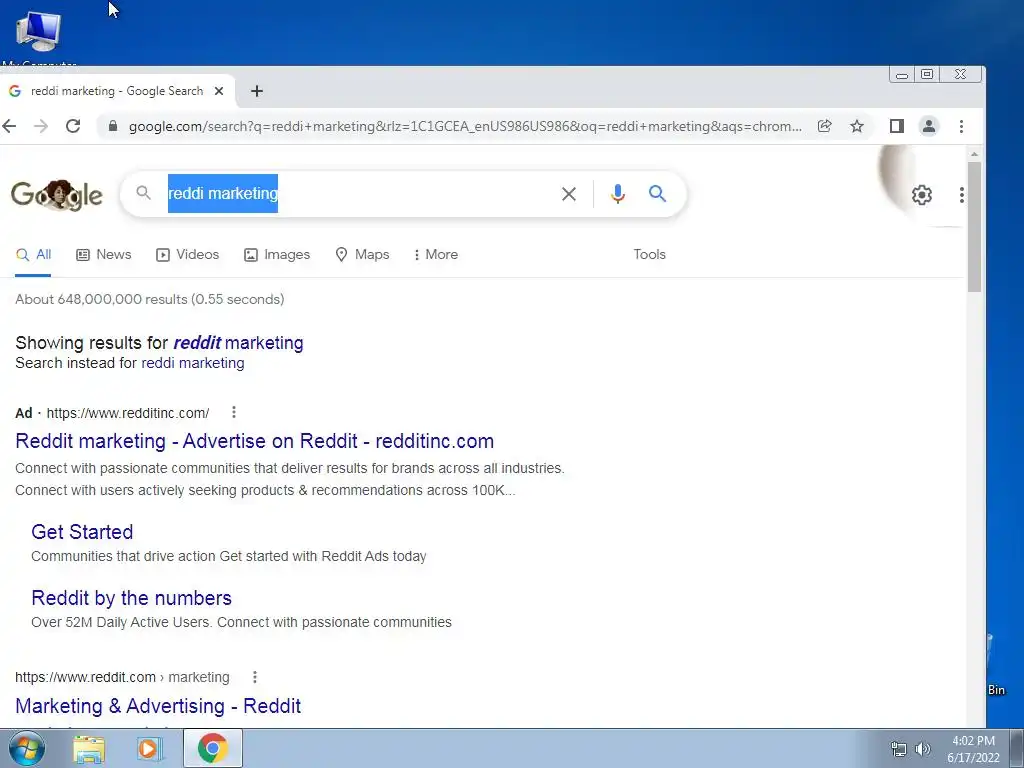1024x768 pixels.
Task: Select the My Computer desktop icon
Action: pos(39,36)
